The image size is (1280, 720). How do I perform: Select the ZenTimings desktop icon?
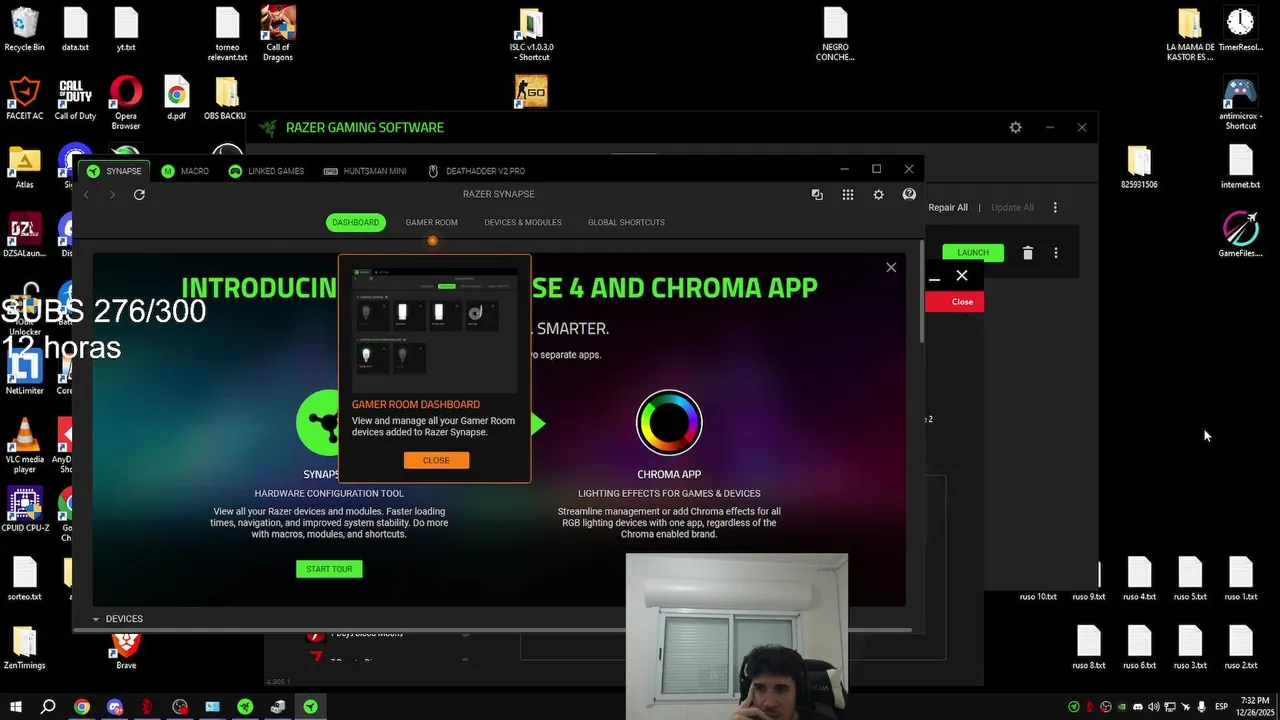24,648
